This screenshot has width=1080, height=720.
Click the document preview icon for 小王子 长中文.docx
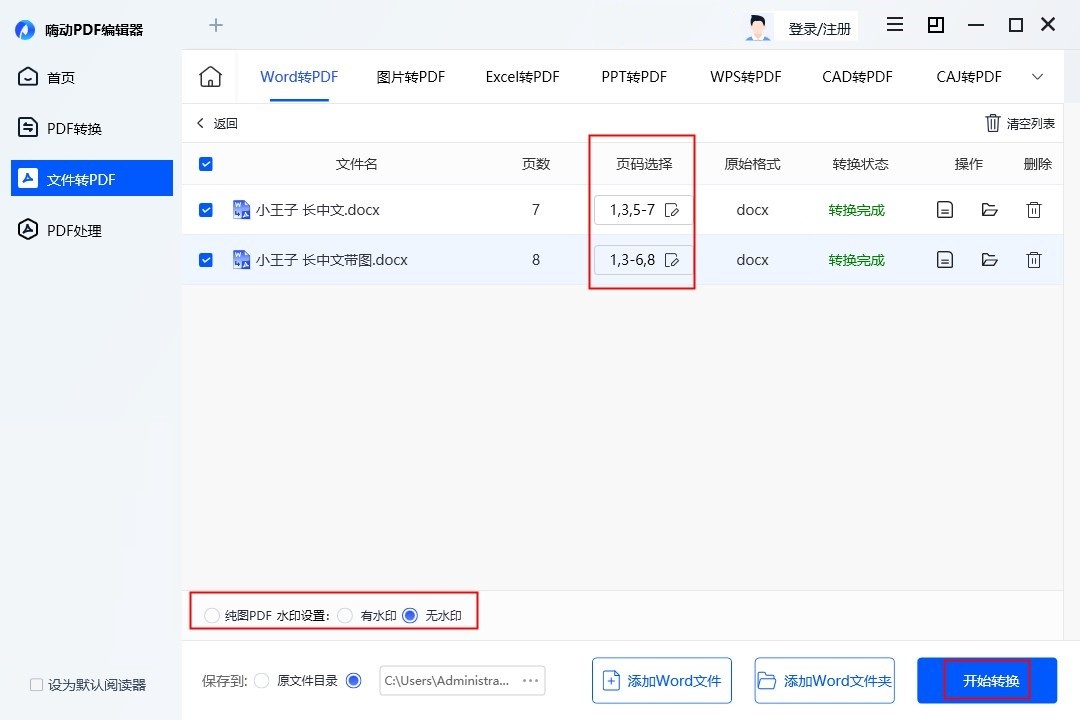[x=944, y=209]
